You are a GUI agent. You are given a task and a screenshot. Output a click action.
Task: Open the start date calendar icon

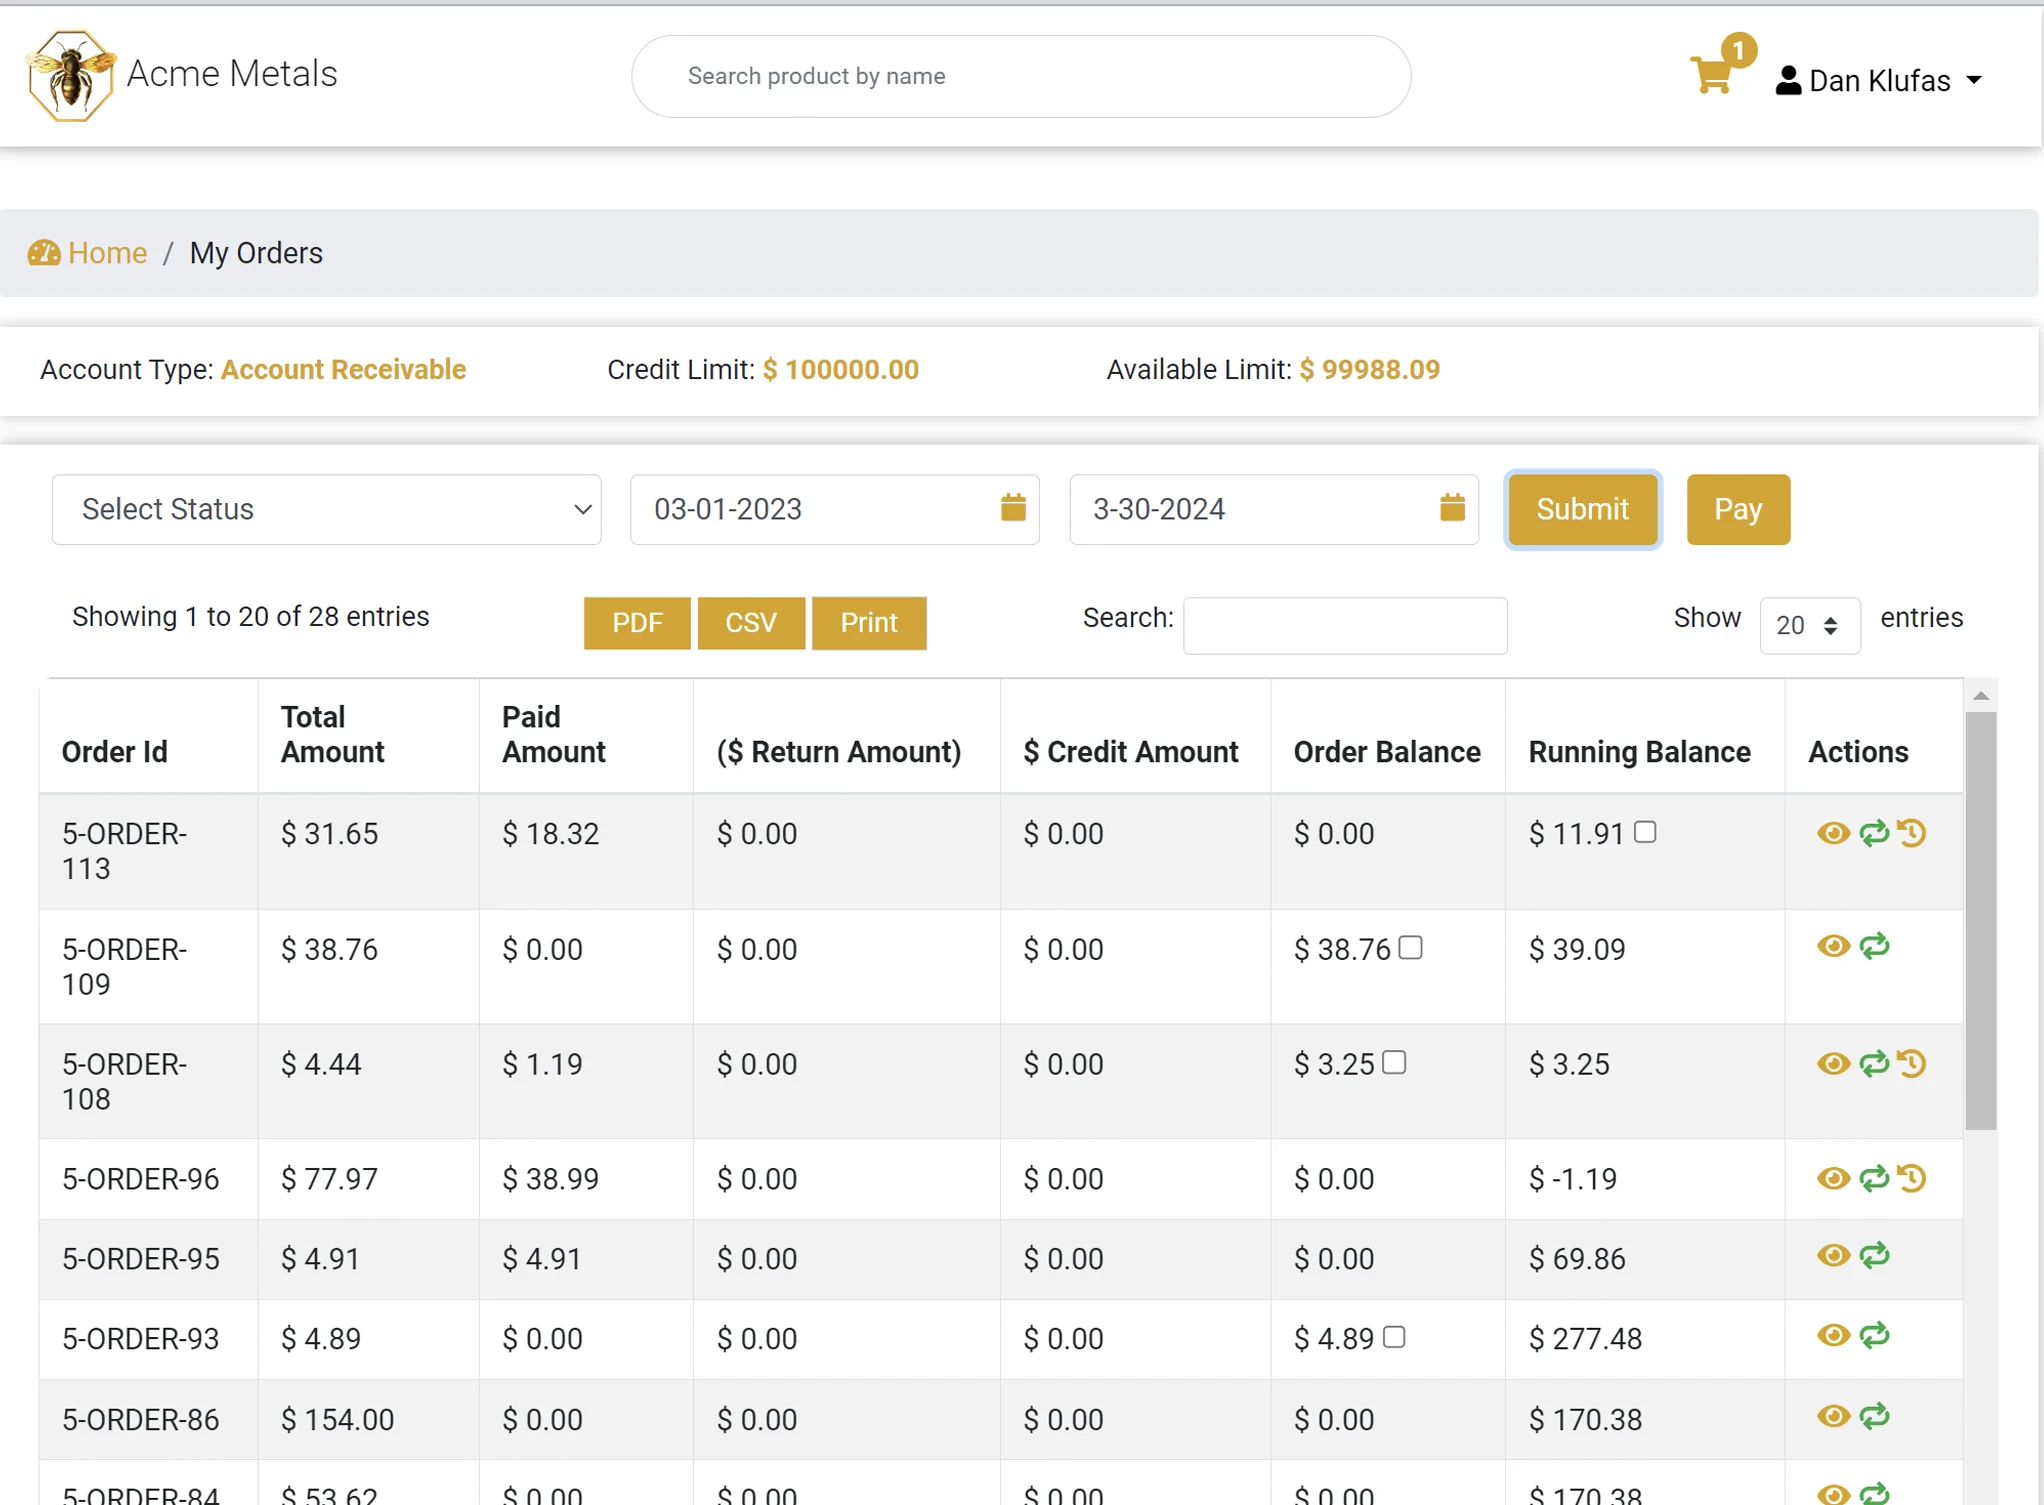[1013, 508]
